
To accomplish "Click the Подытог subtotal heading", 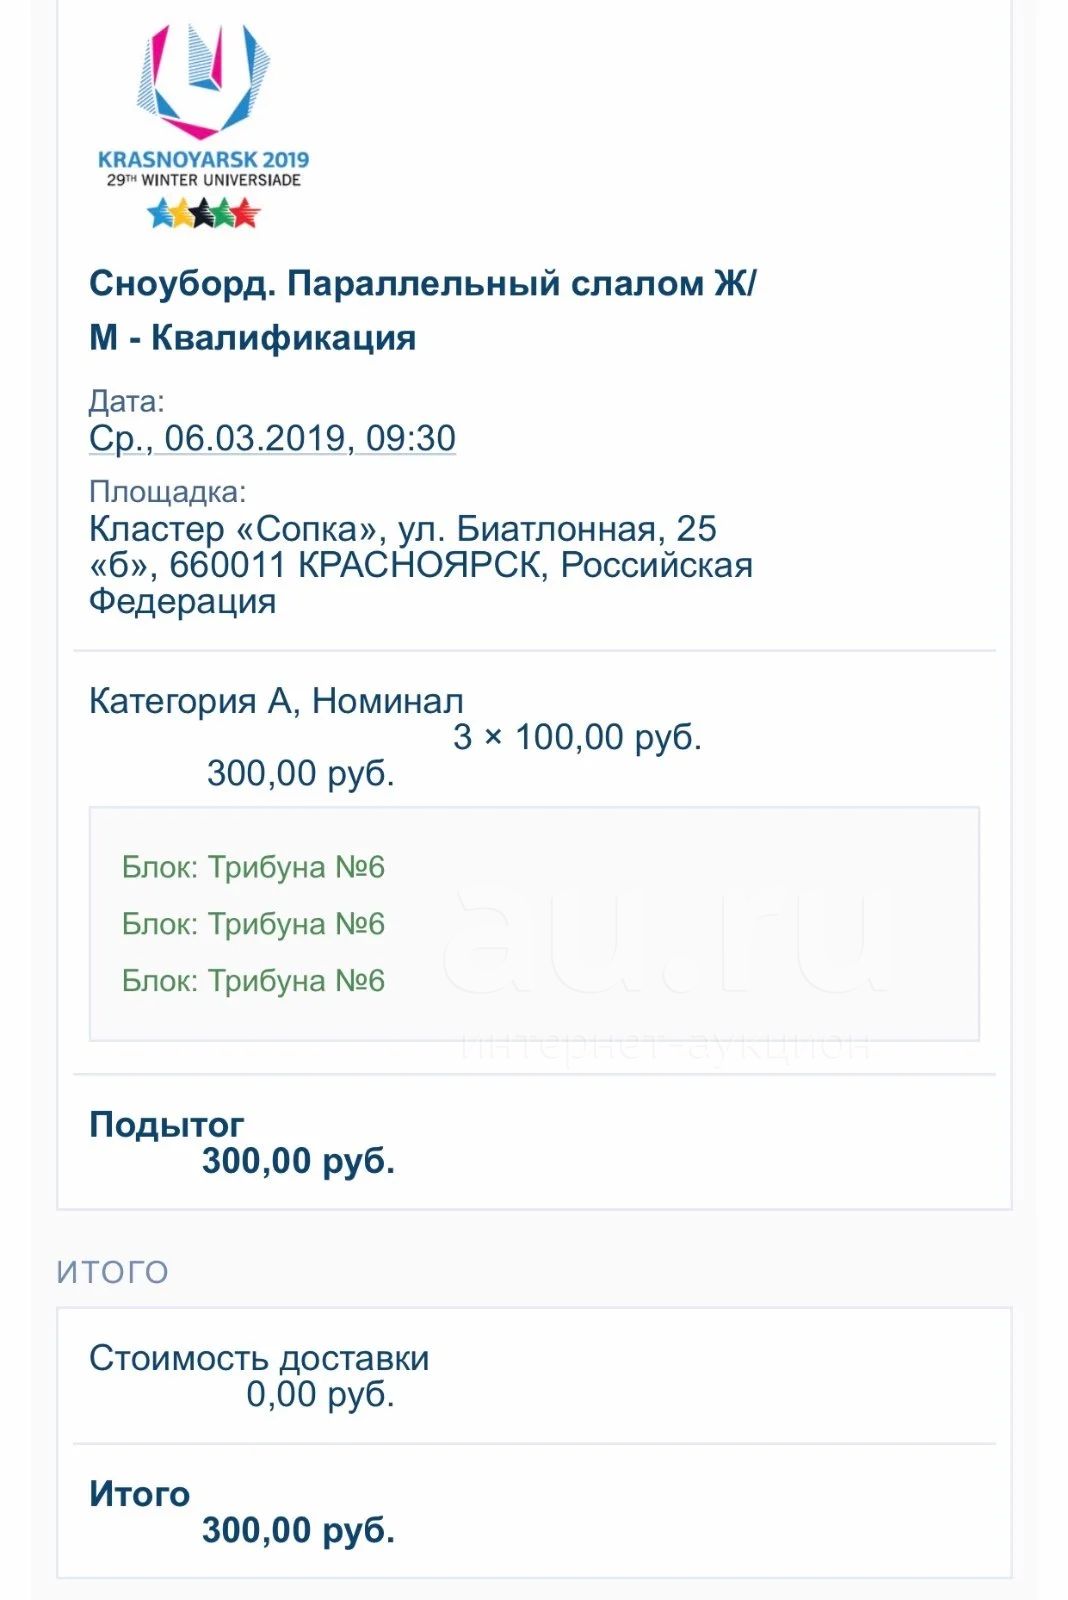I will [x=166, y=1124].
